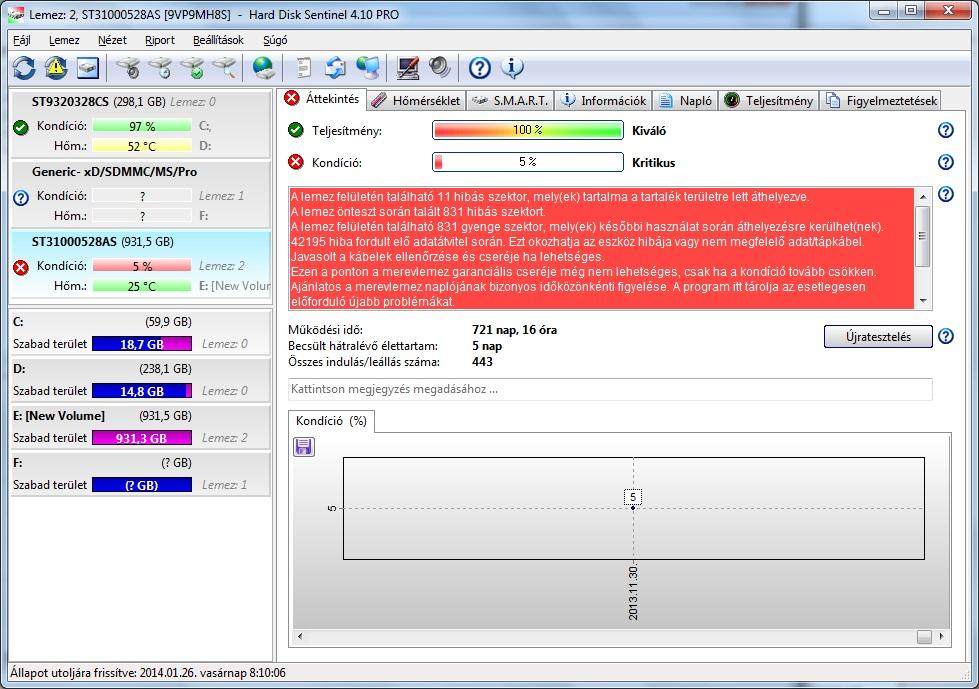Image resolution: width=979 pixels, height=689 pixels.
Task: Open the Fájl menu
Action: [22, 40]
